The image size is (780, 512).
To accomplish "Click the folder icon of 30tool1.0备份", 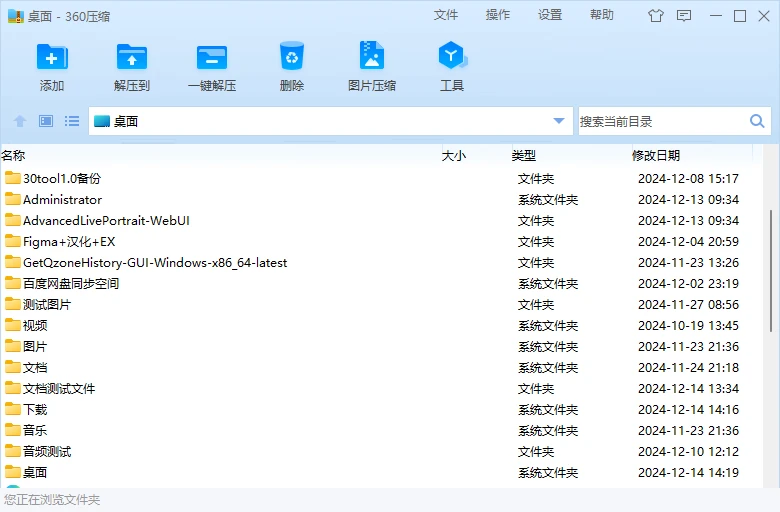I will click(x=13, y=178).
